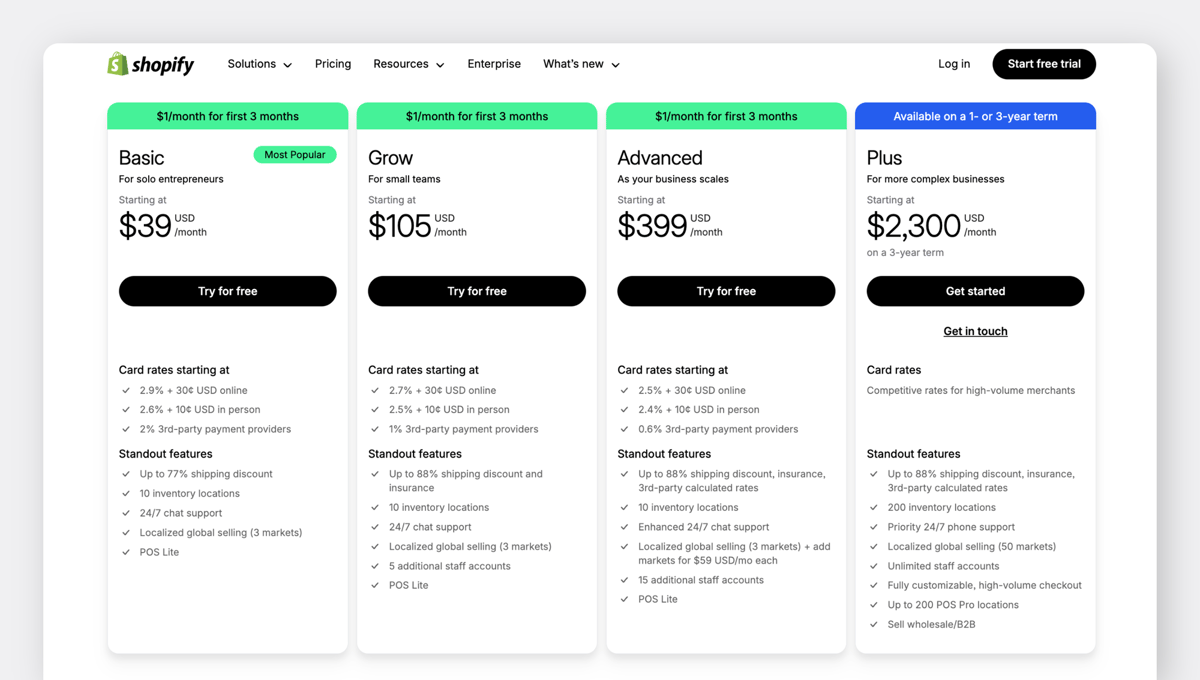
Task: Click the checkmark beside 24/7 chat support in Grow
Action: point(374,526)
